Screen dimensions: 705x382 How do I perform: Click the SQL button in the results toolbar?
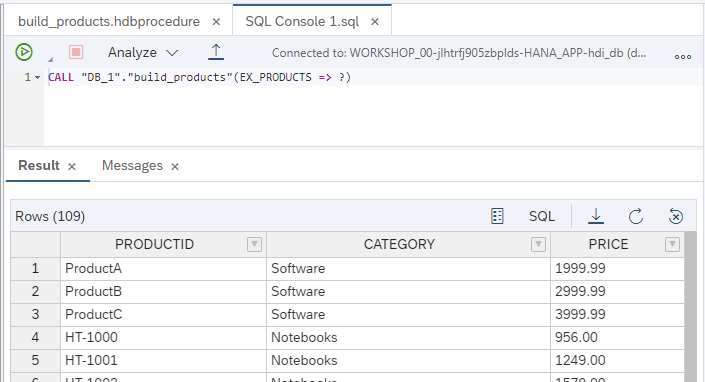[542, 216]
